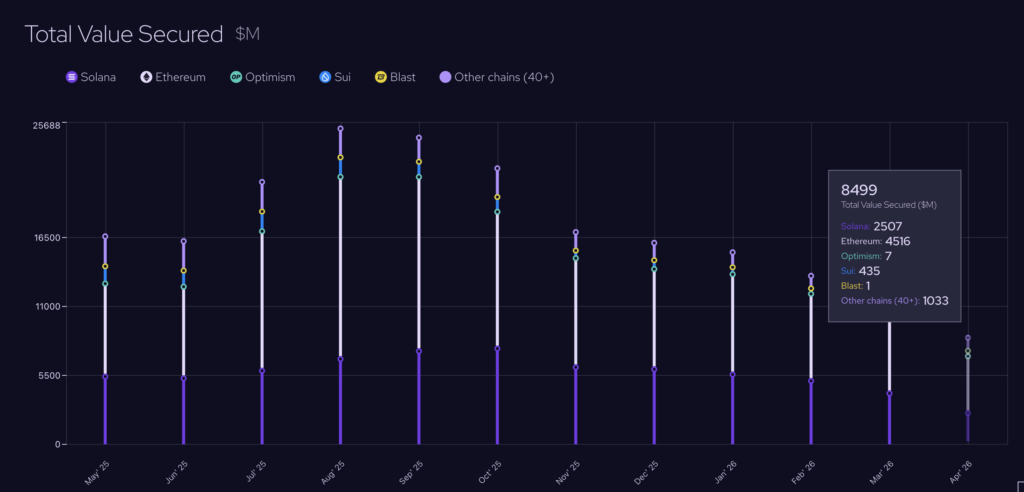Toggle the Solana series label
The height and width of the screenshot is (492, 1024).
[99, 77]
